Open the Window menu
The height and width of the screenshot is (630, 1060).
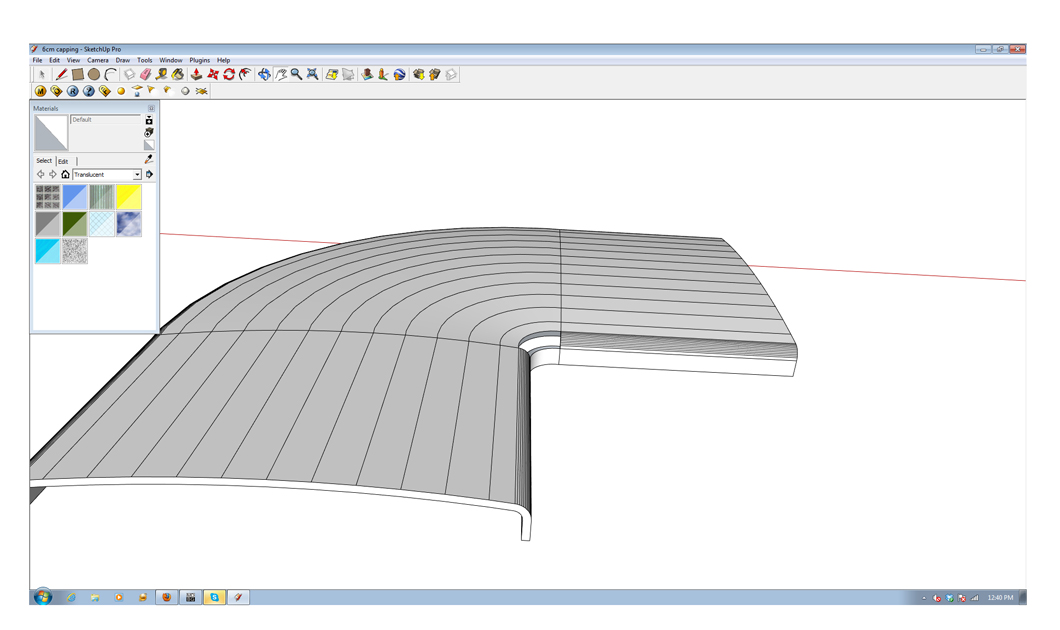(x=171, y=60)
